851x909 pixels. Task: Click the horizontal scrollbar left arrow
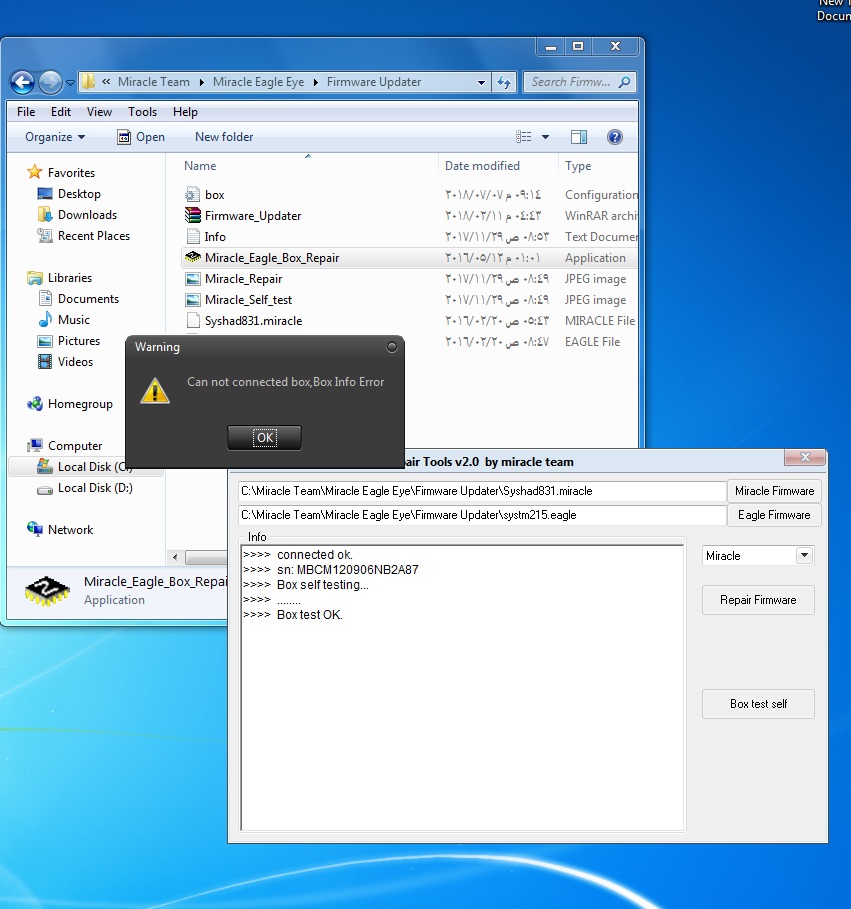pos(175,558)
